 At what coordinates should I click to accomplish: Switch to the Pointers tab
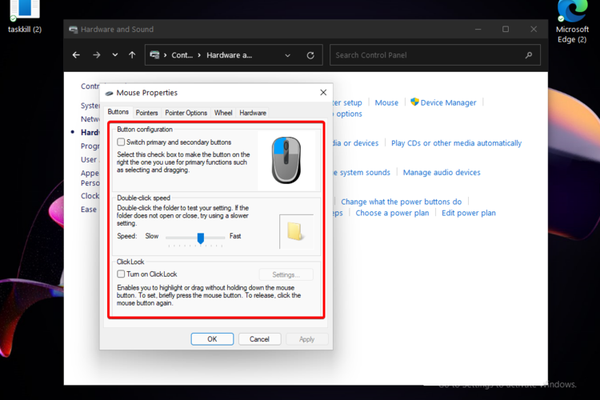[147, 113]
